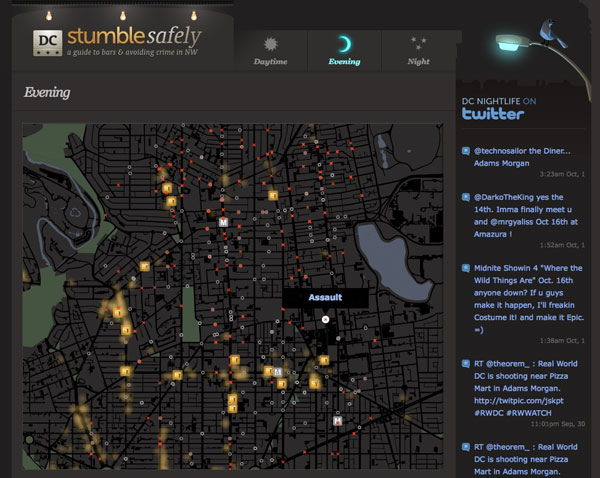
Task: Select the topmost Metro M station marker
Action: [x=223, y=222]
